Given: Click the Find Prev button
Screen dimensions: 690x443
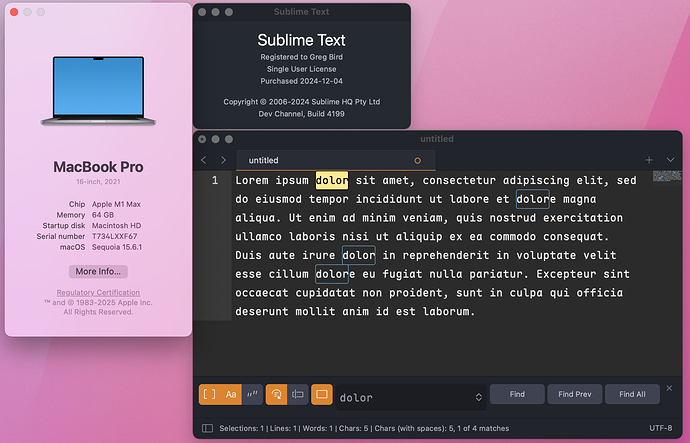Looking at the screenshot, I should pos(575,394).
